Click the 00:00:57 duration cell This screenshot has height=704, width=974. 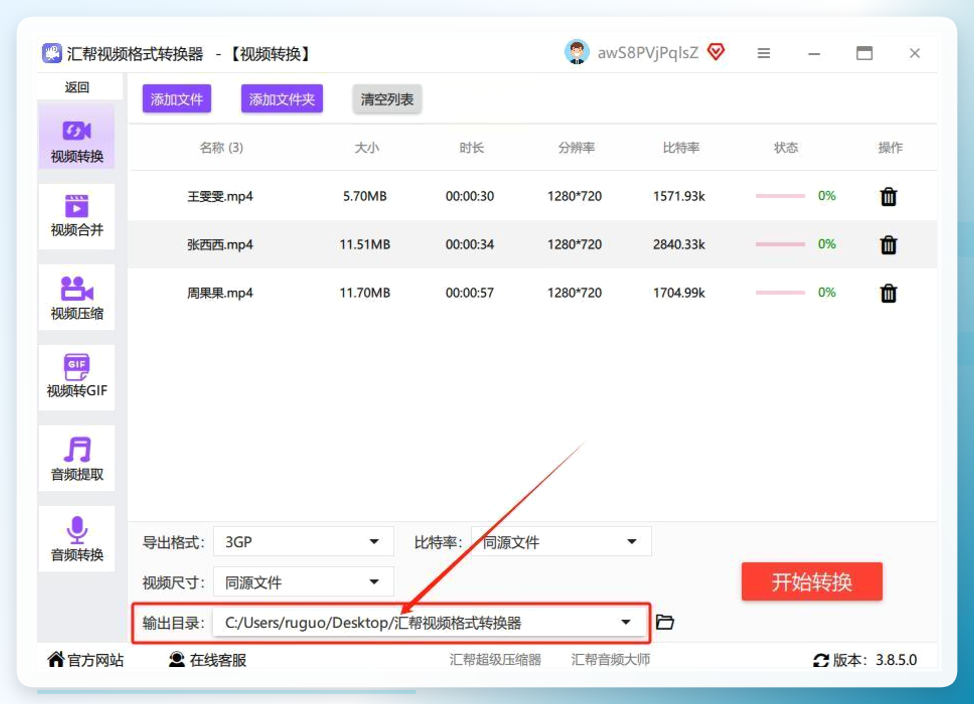470,293
